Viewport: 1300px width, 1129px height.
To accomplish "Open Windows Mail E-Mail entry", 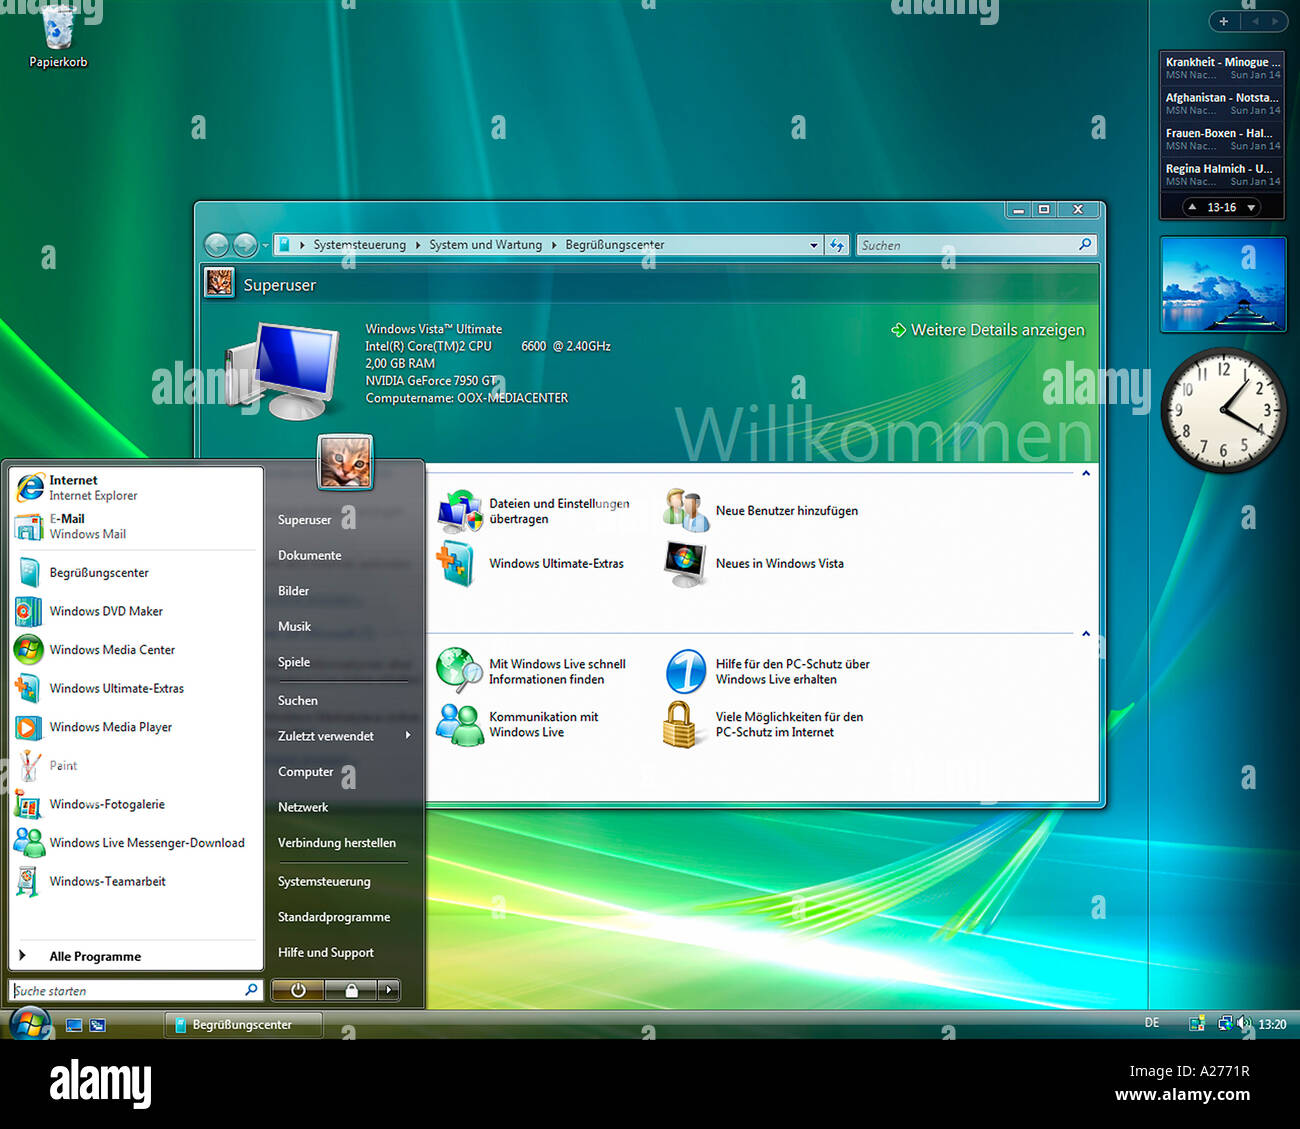I will pos(136,526).
